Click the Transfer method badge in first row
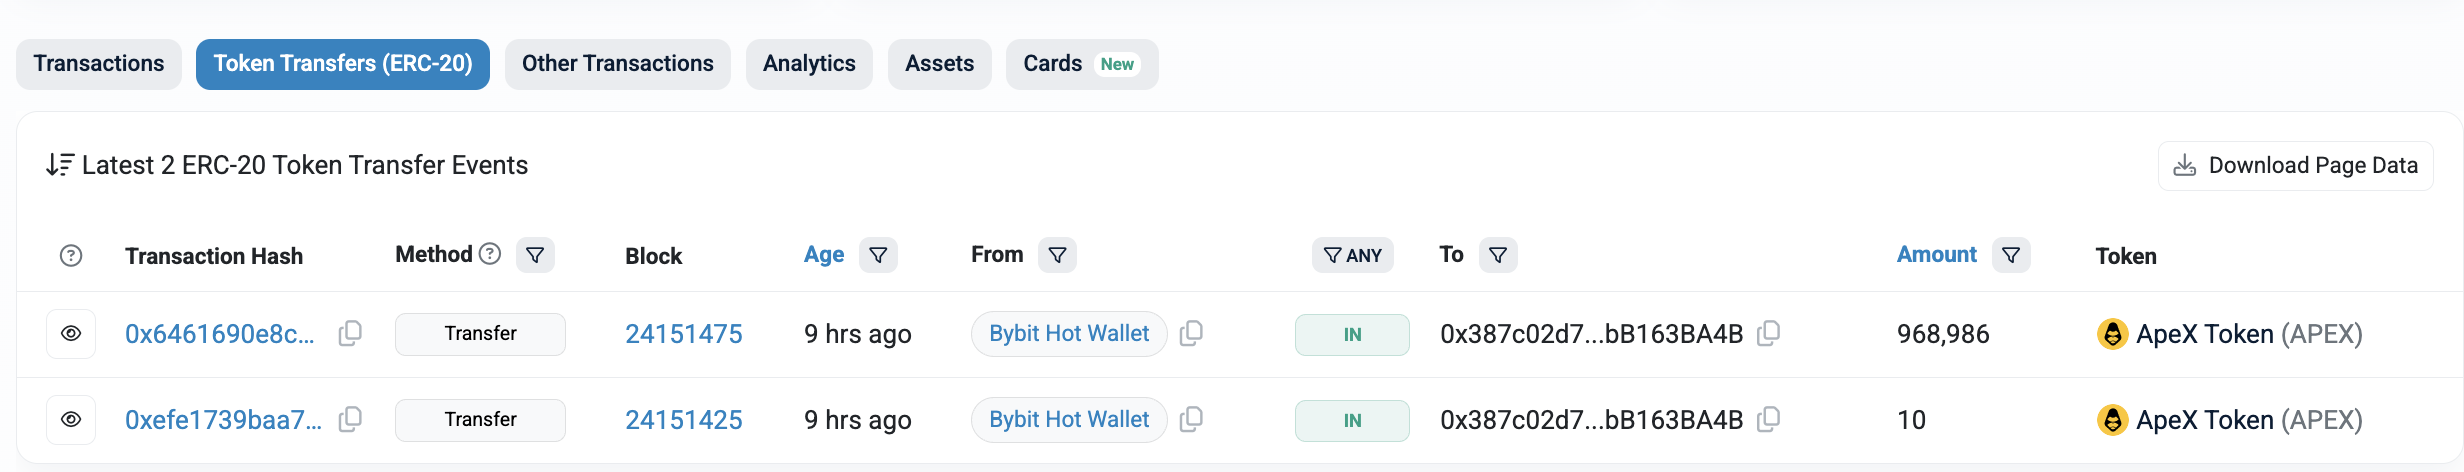The image size is (2464, 472). 480,334
